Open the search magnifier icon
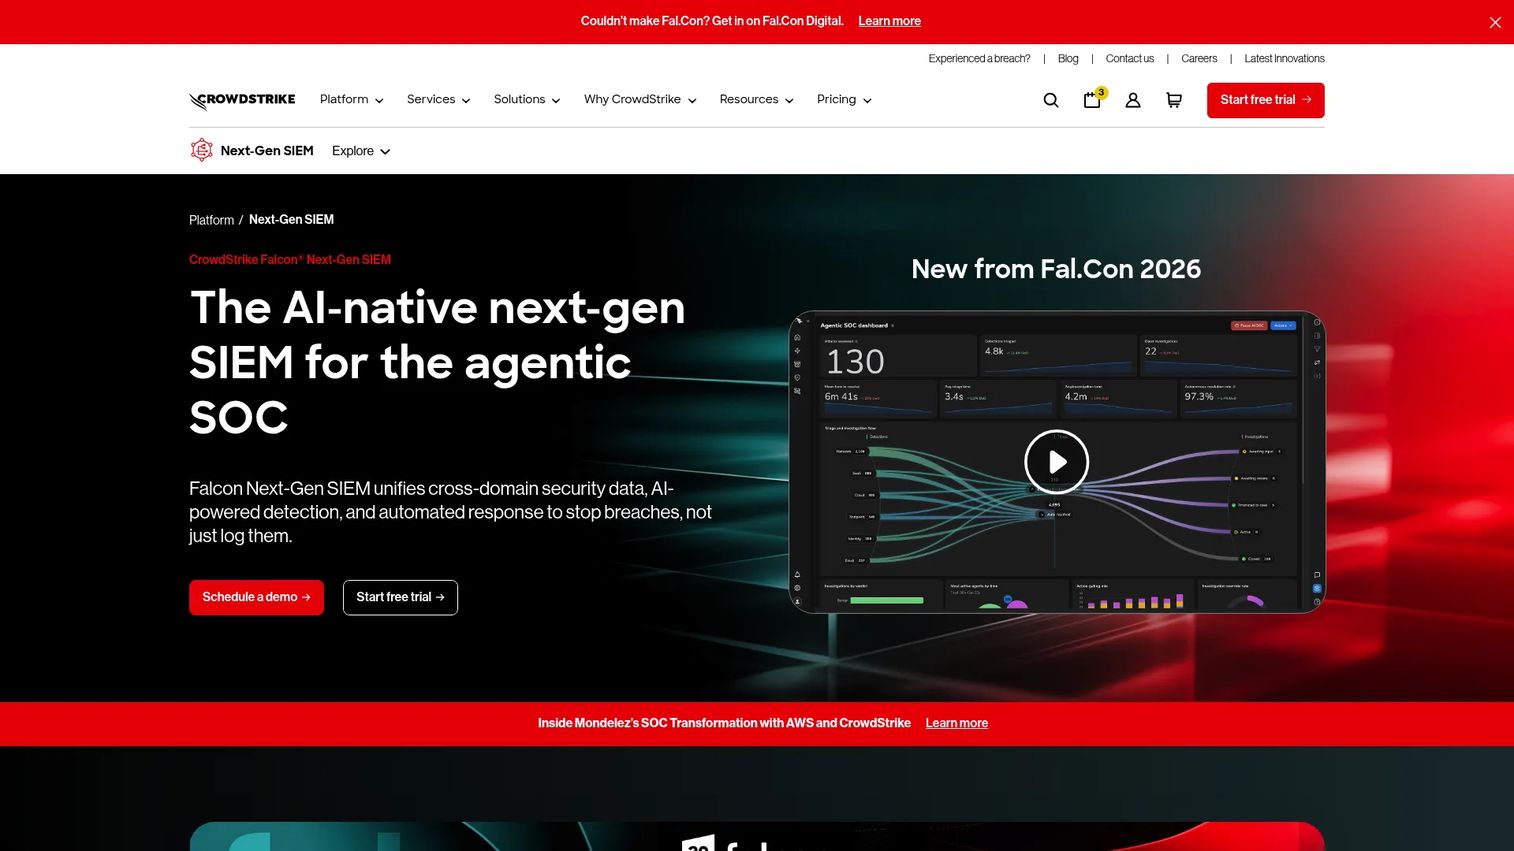This screenshot has width=1514, height=851. tap(1051, 100)
